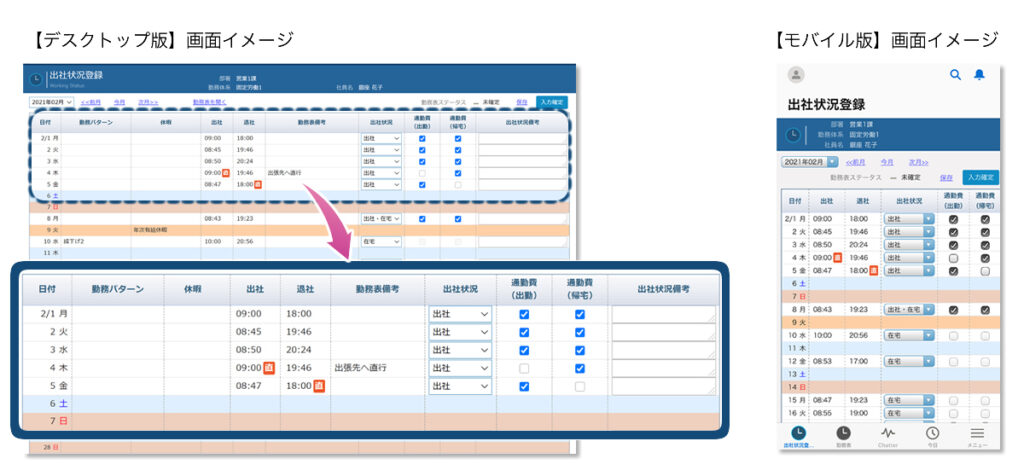Open the desktop 2021年02月 month dropdown
Viewport: 1024px width, 476px height.
click(51, 102)
